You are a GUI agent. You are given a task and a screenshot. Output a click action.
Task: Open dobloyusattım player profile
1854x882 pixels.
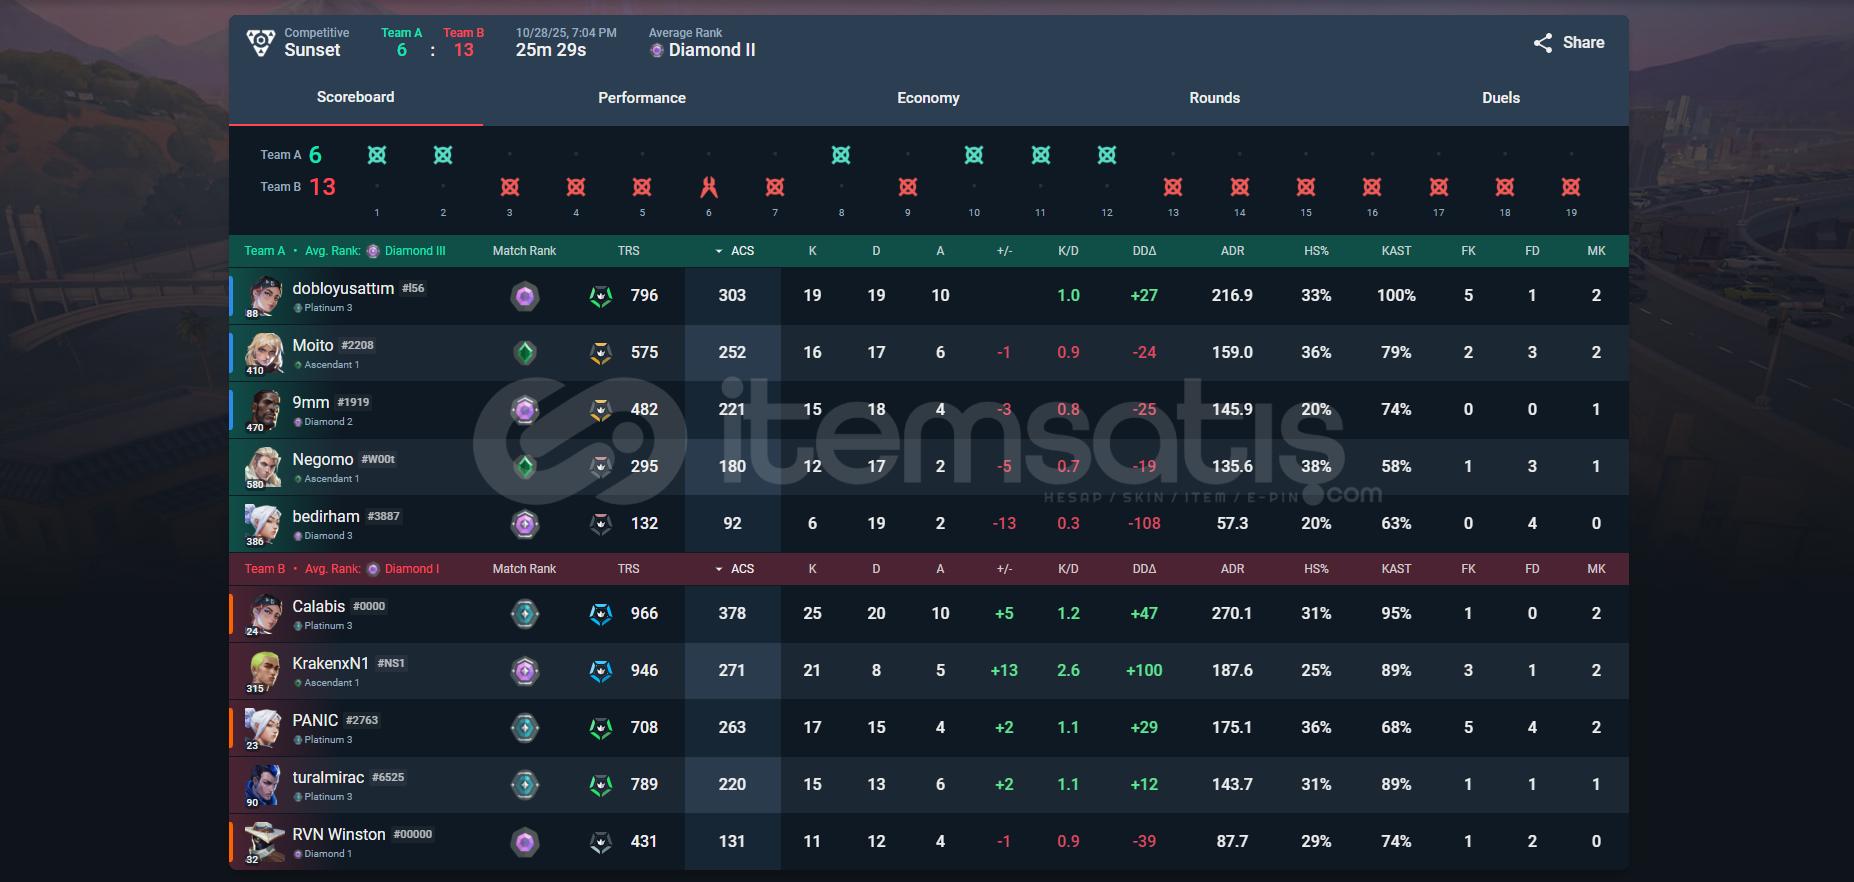[x=343, y=288]
